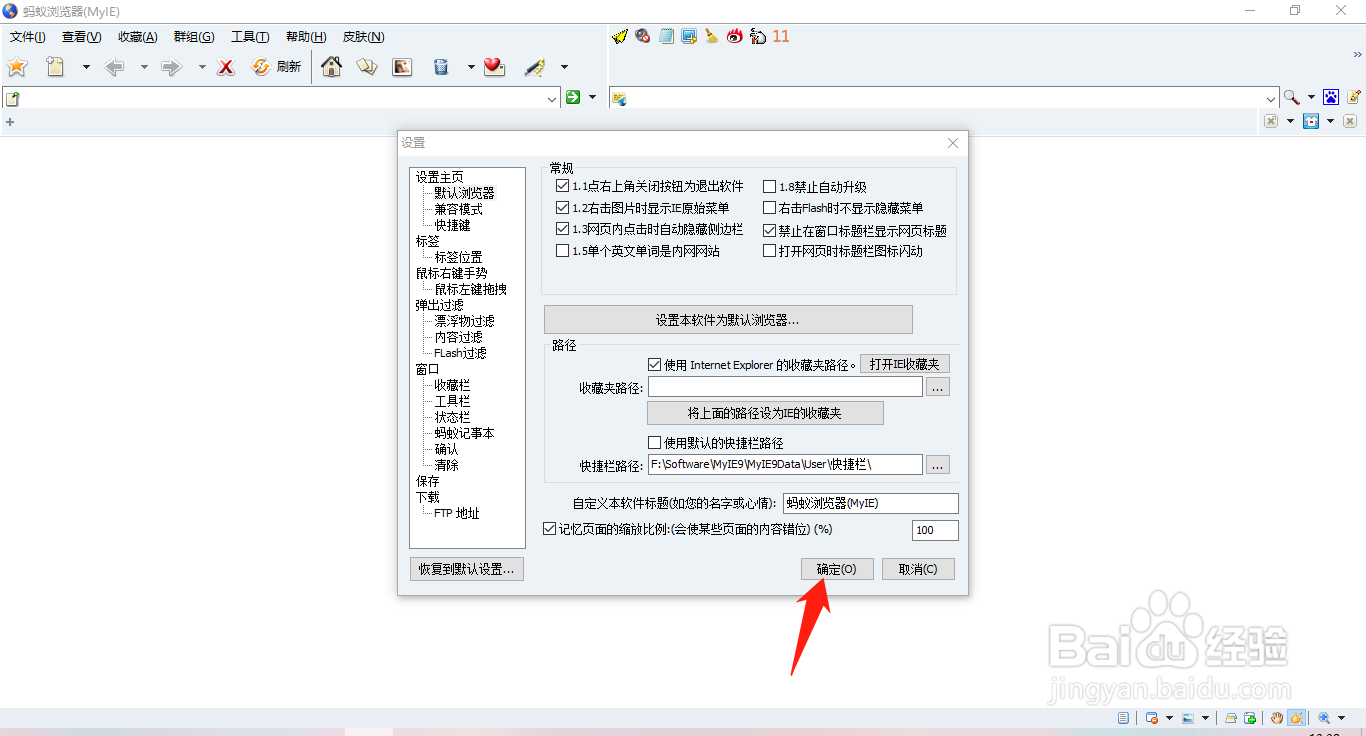1366x736 pixels.
Task: Enable 1.5单个英文单词是内网网站 checkbox
Action: 562,251
